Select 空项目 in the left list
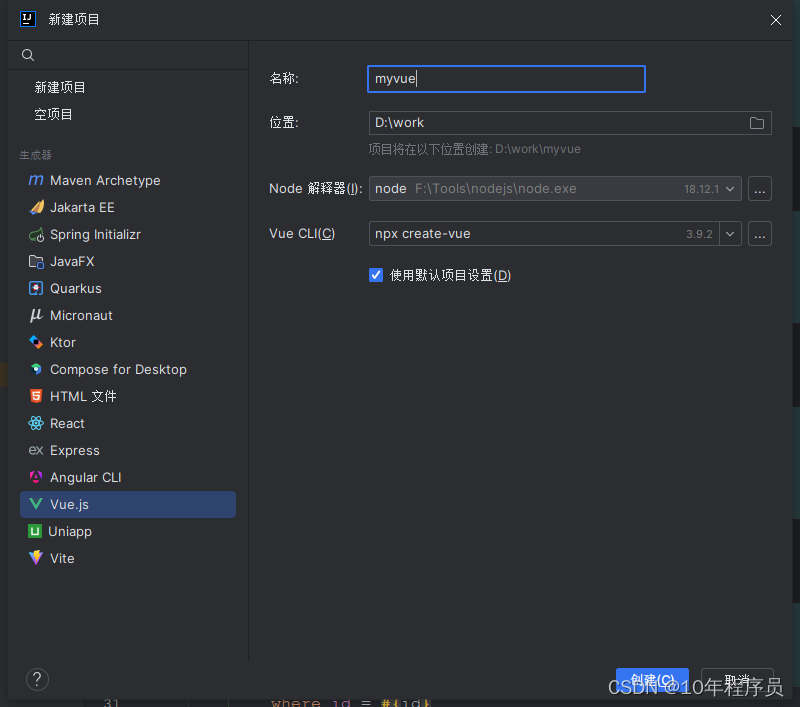This screenshot has height=707, width=800. tap(53, 114)
